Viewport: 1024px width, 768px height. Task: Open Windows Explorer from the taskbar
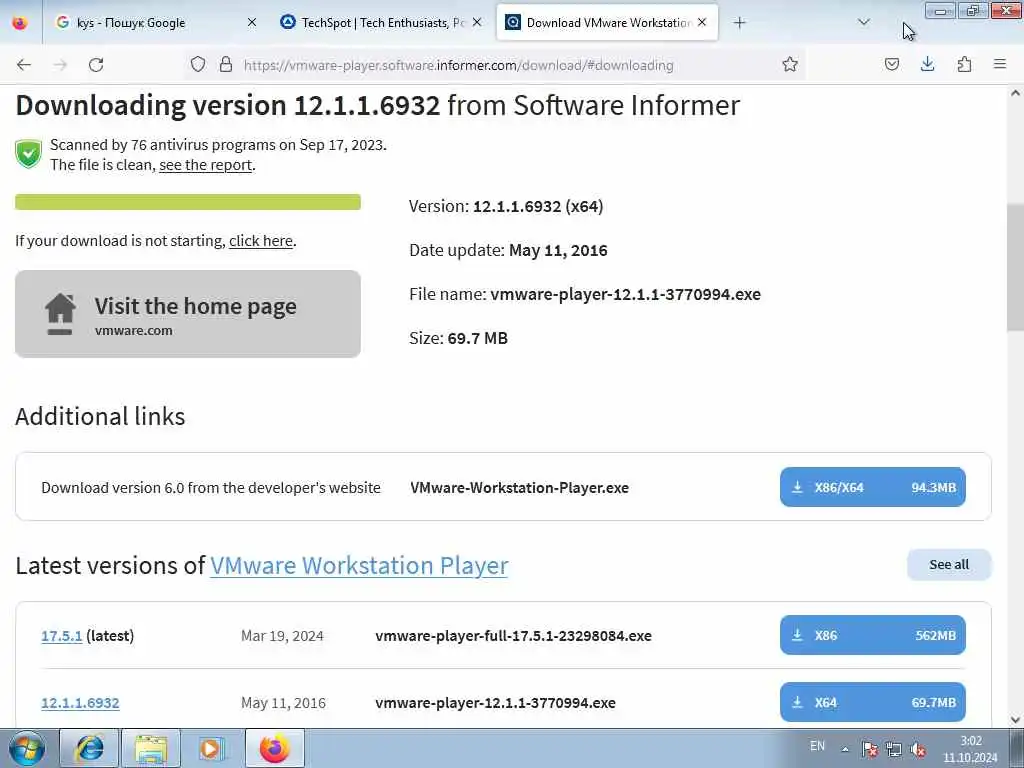pos(151,748)
